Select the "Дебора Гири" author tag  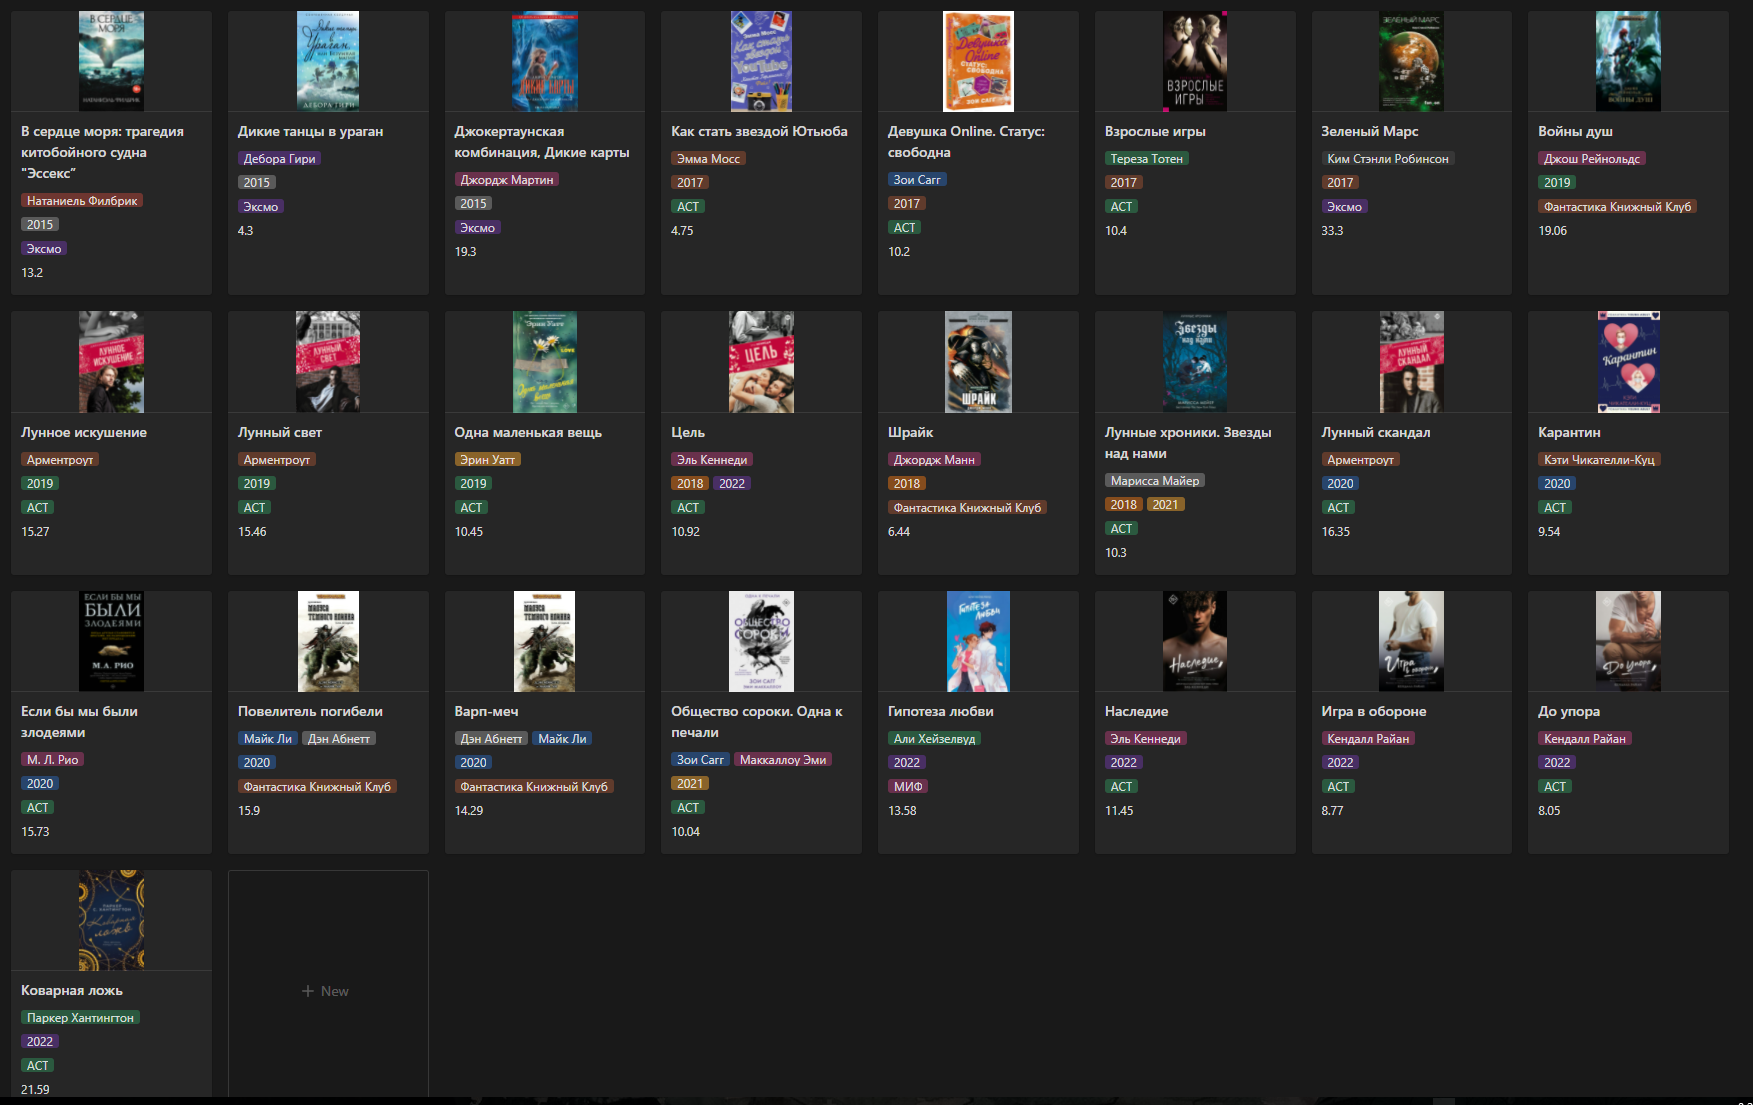pos(279,159)
